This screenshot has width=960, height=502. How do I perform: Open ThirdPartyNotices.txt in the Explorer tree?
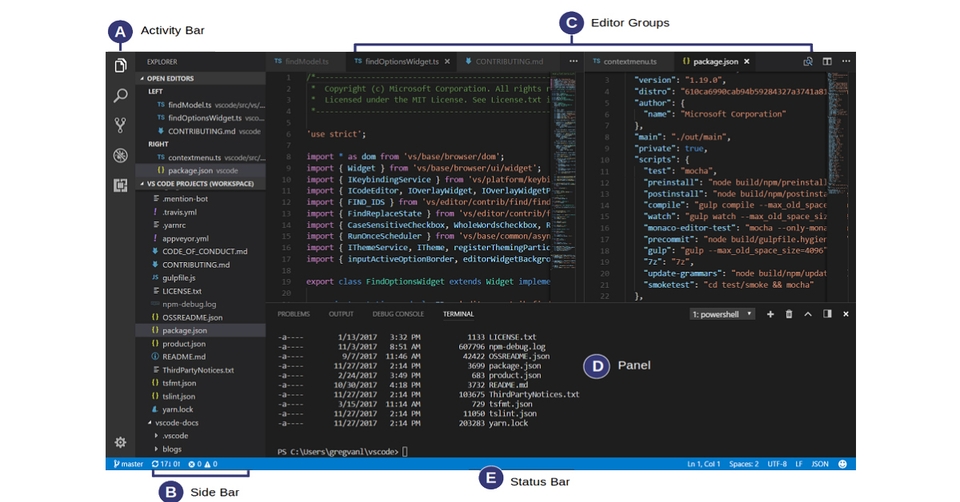[x=200, y=370]
